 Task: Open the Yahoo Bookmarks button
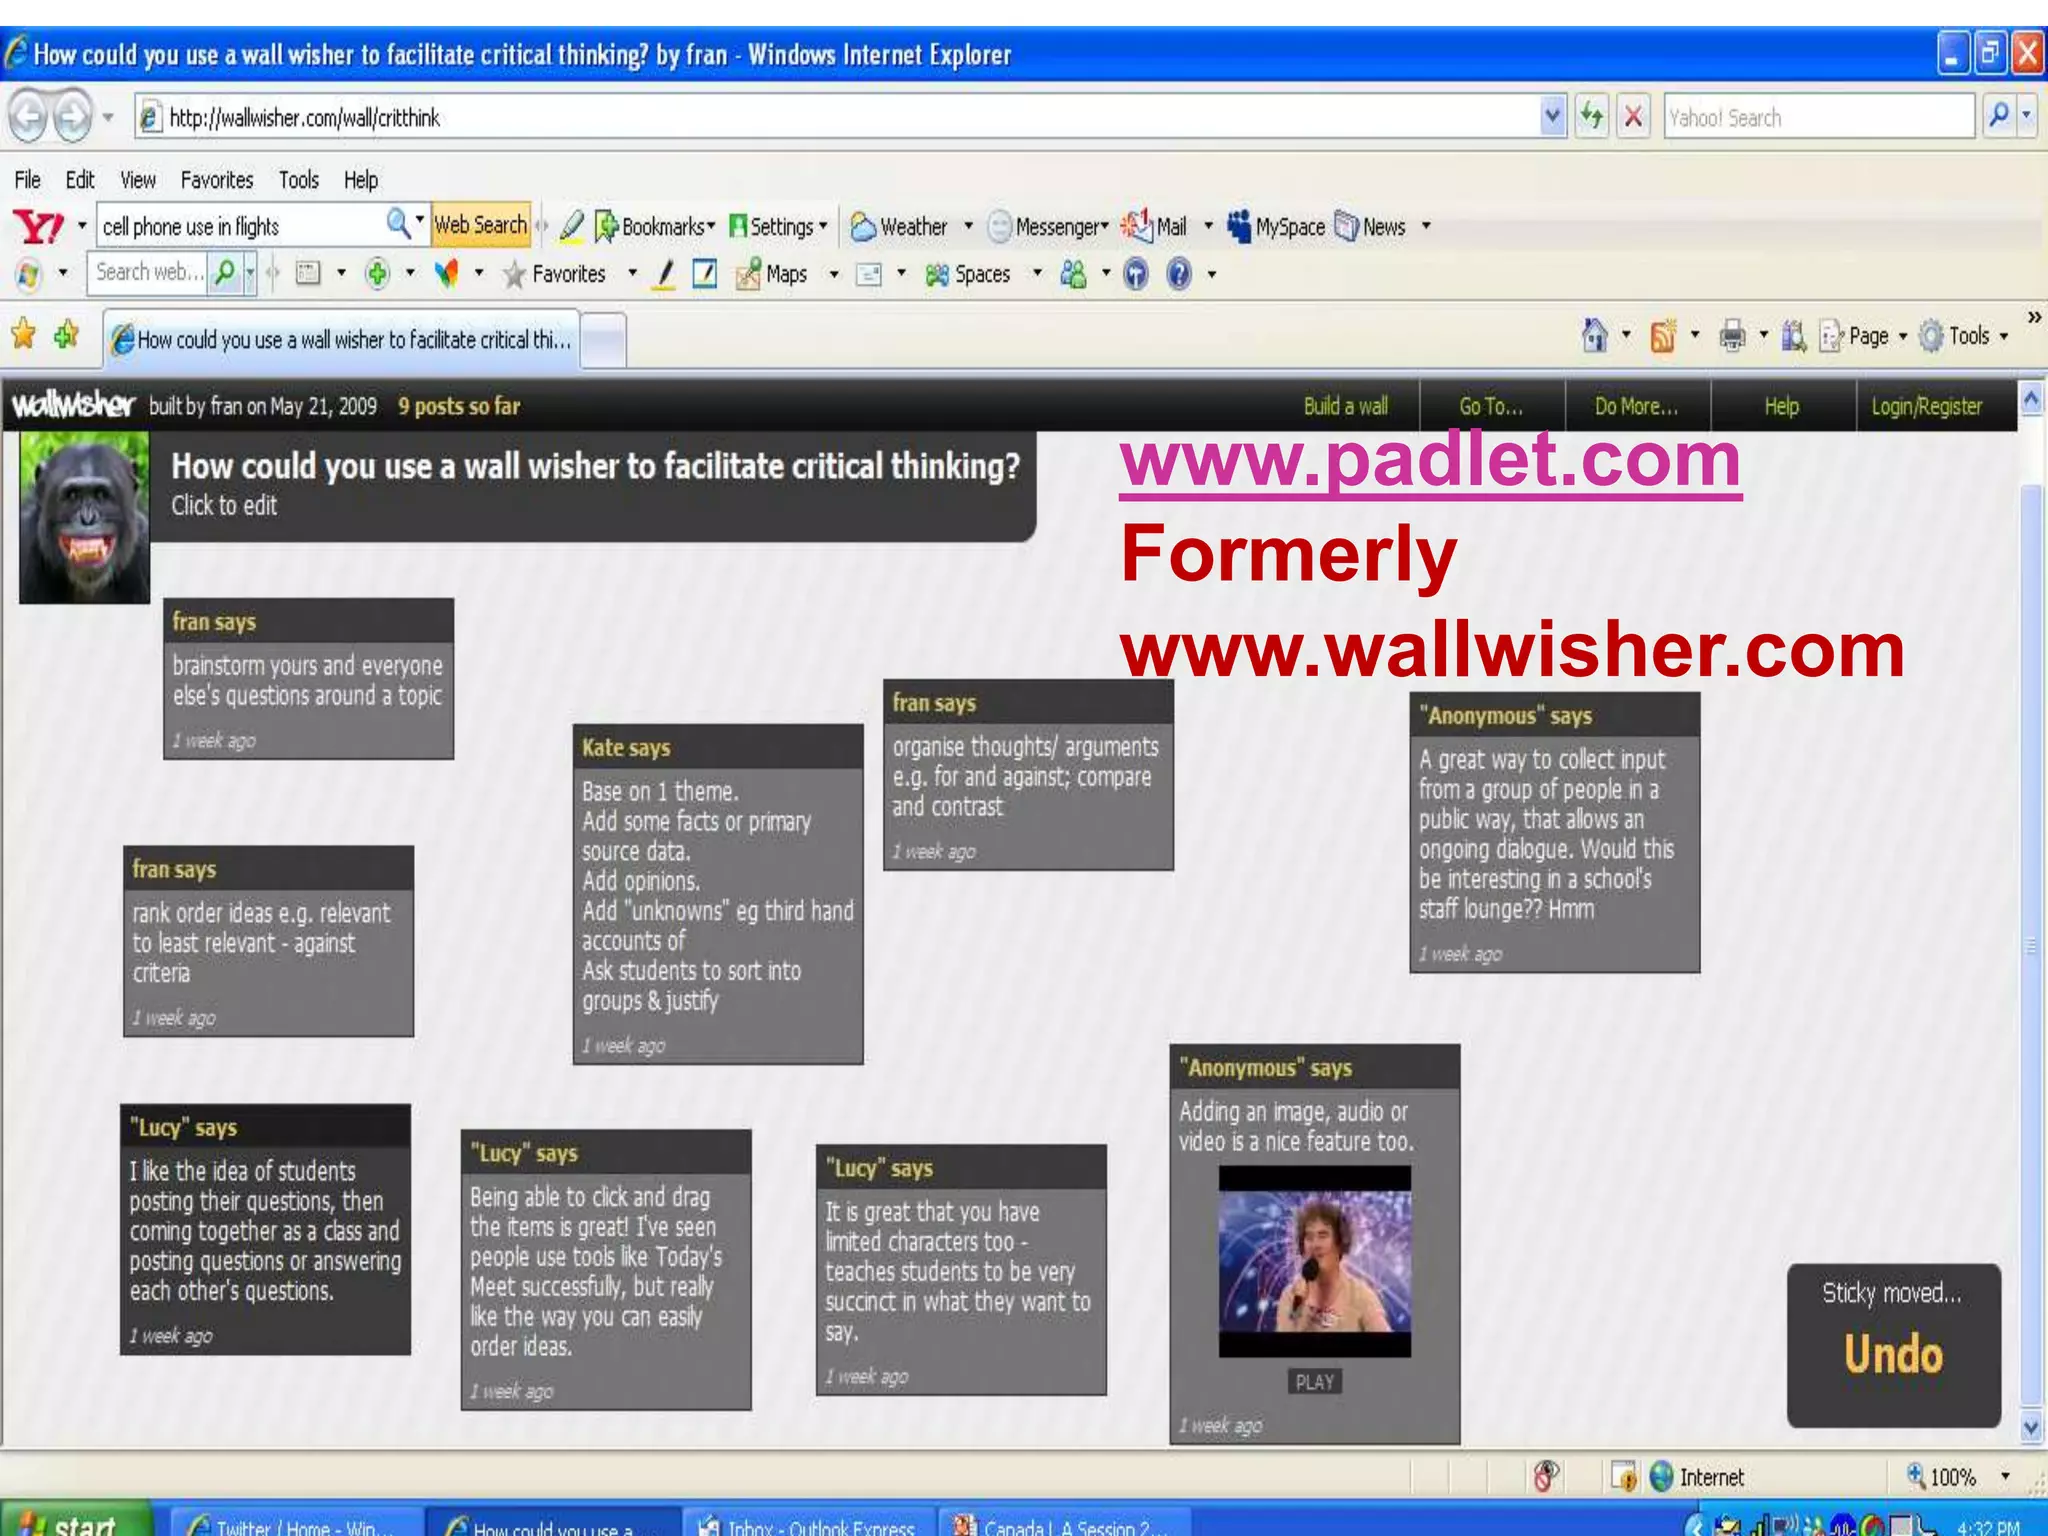pos(655,227)
